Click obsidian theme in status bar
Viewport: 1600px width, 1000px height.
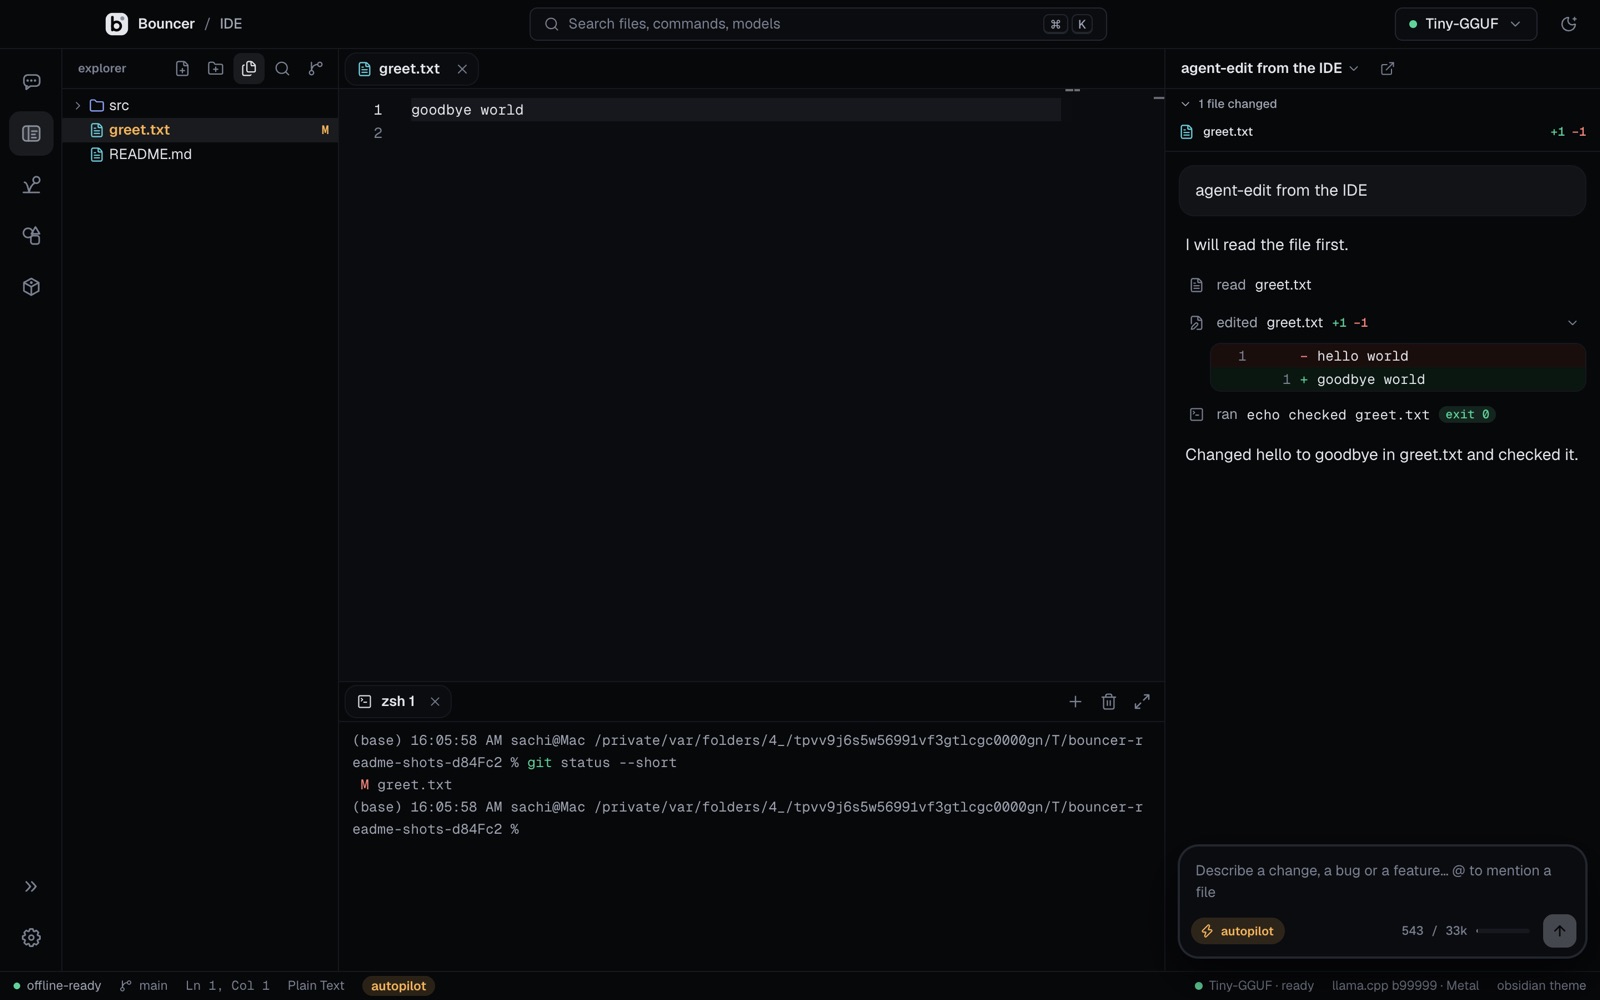coord(1541,986)
